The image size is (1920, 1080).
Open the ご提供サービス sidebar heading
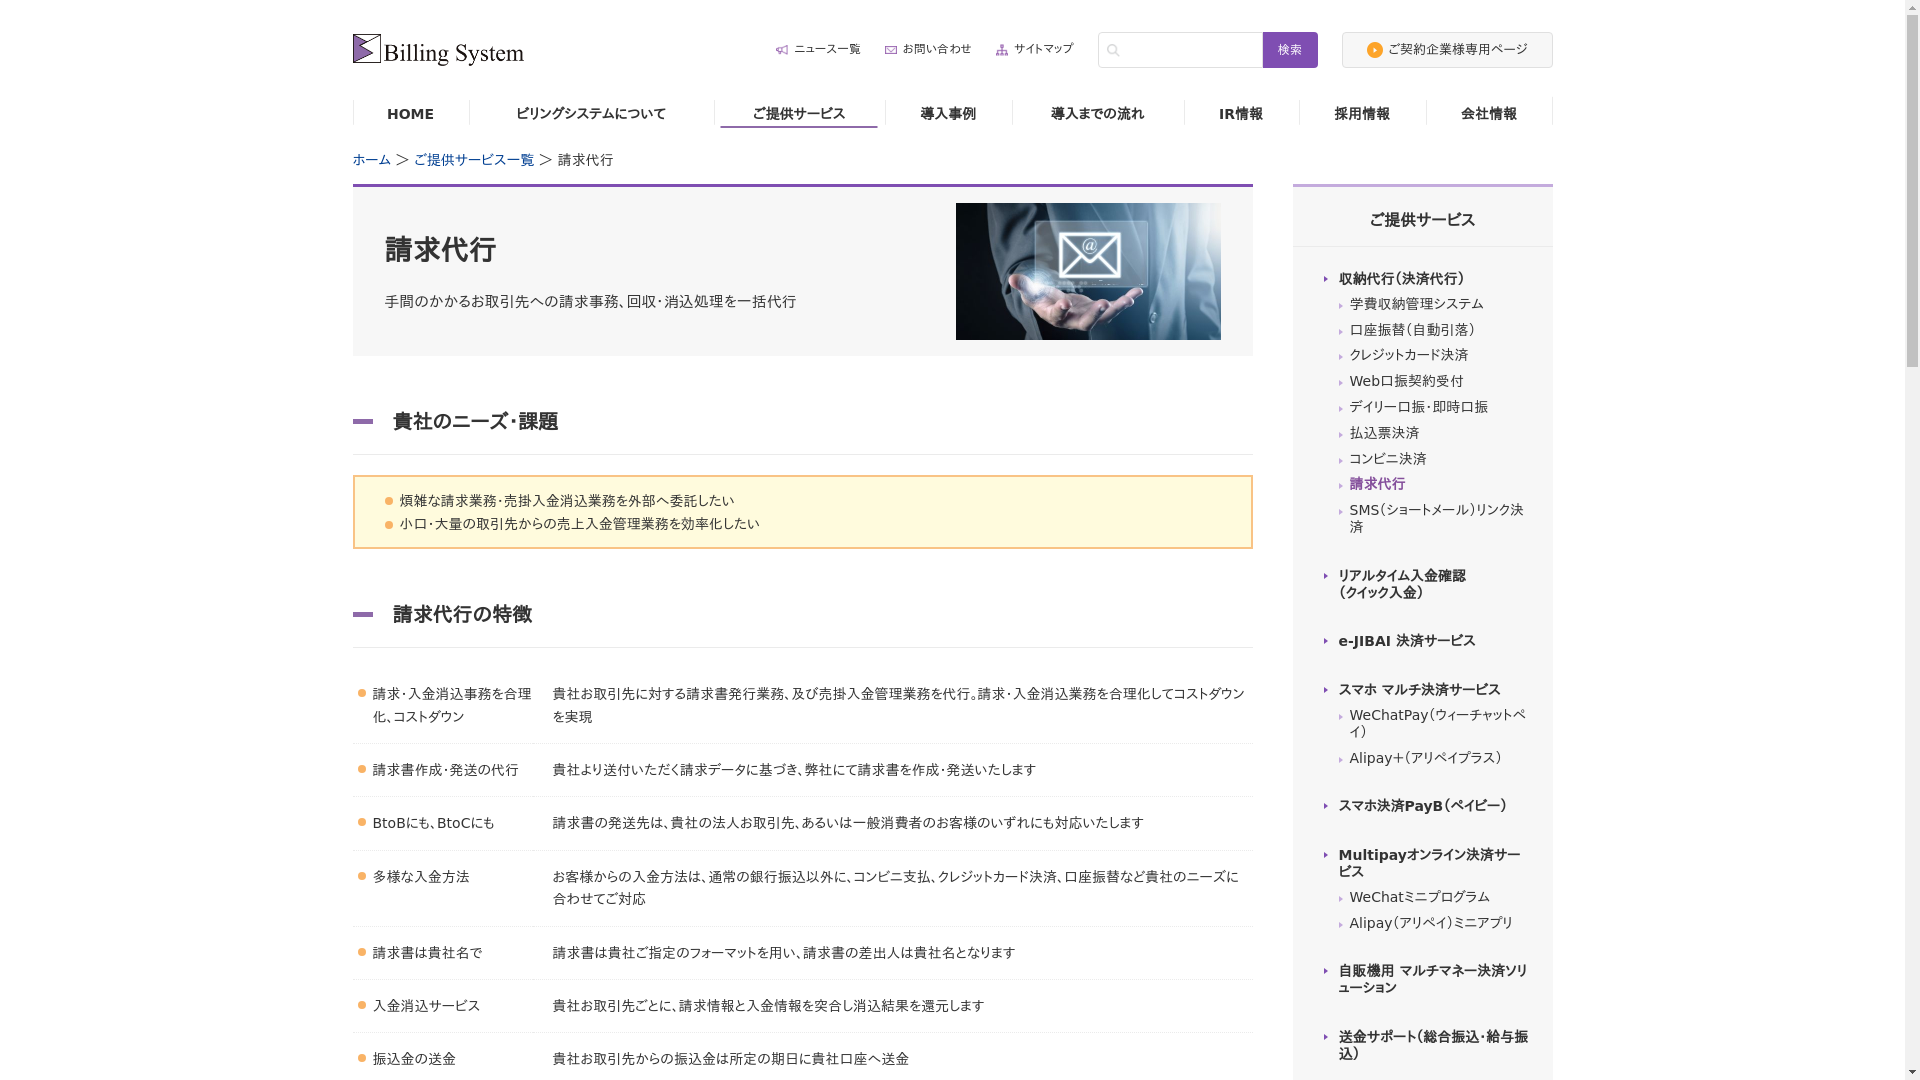[1422, 220]
